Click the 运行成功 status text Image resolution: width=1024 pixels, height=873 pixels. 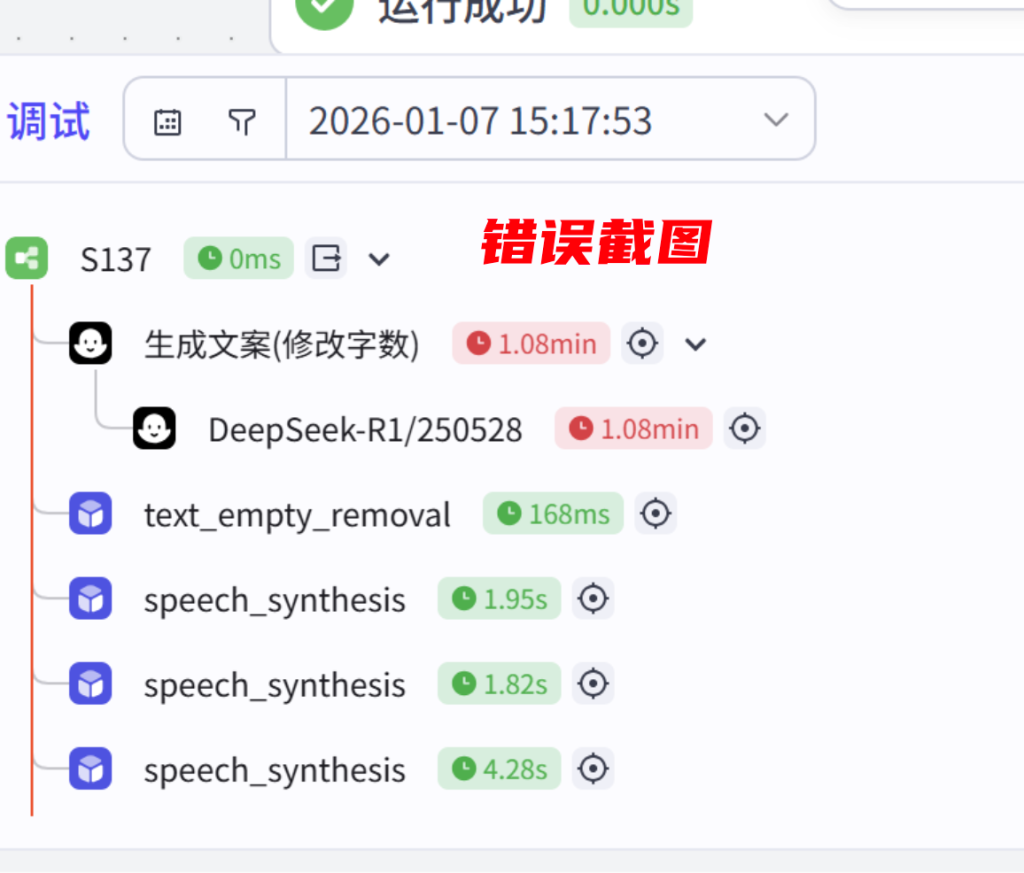pyautogui.click(x=463, y=10)
